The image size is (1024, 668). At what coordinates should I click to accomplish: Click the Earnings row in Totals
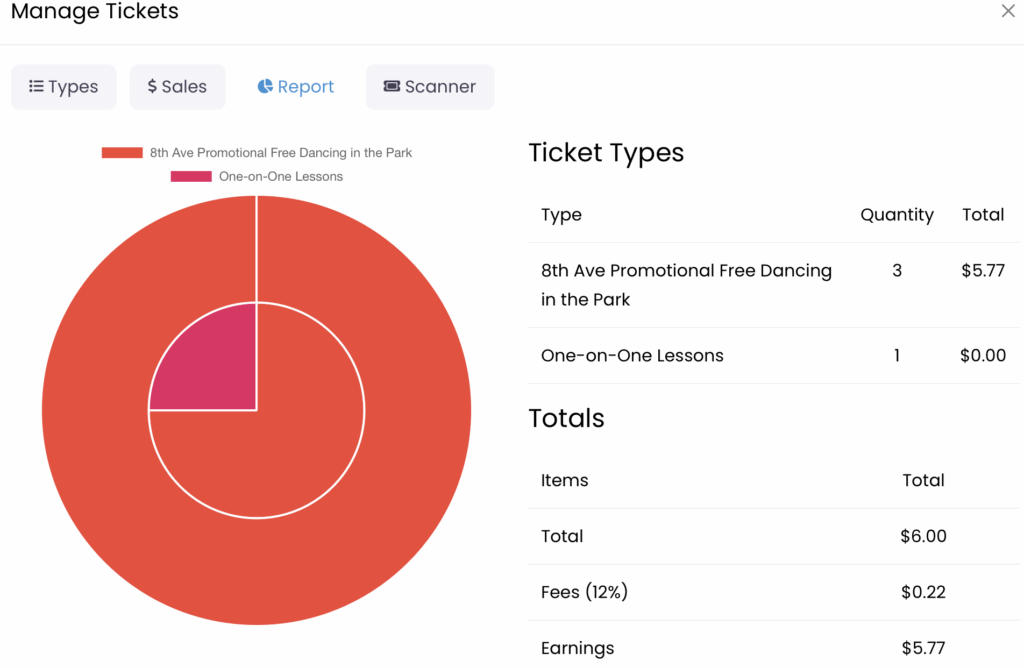(x=577, y=648)
